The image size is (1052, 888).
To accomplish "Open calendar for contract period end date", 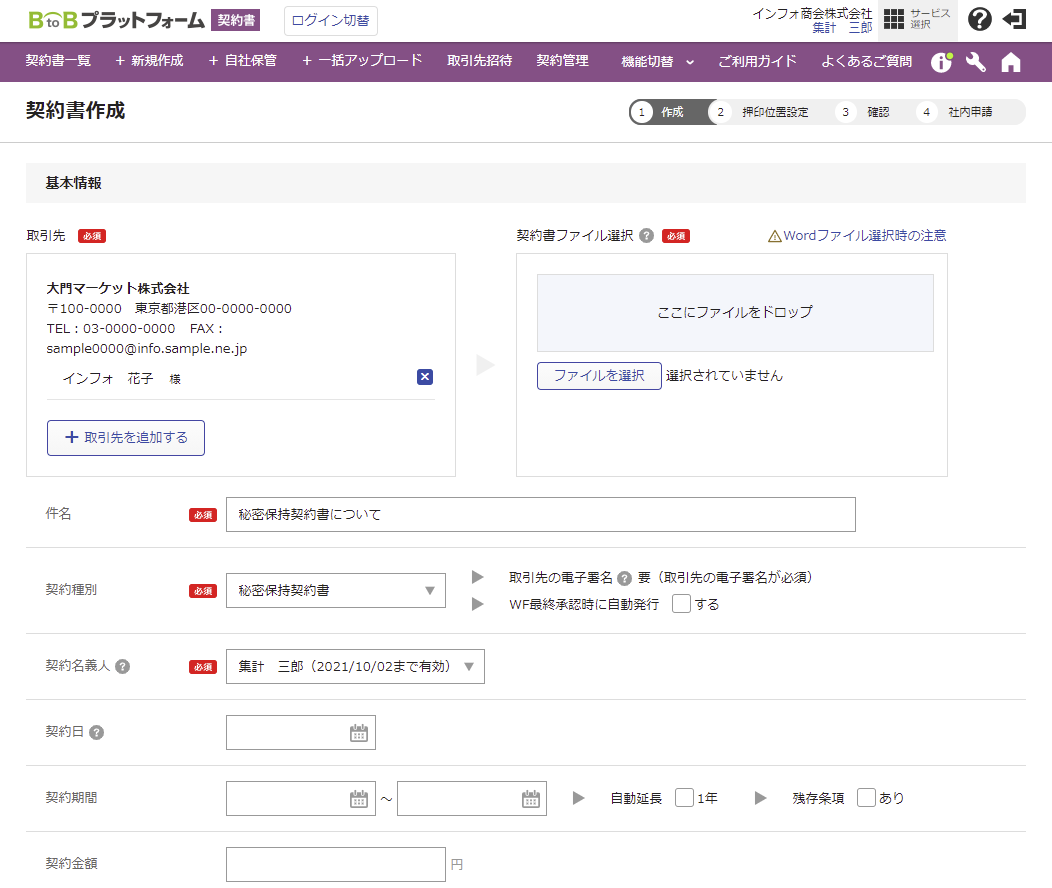I will point(531,799).
